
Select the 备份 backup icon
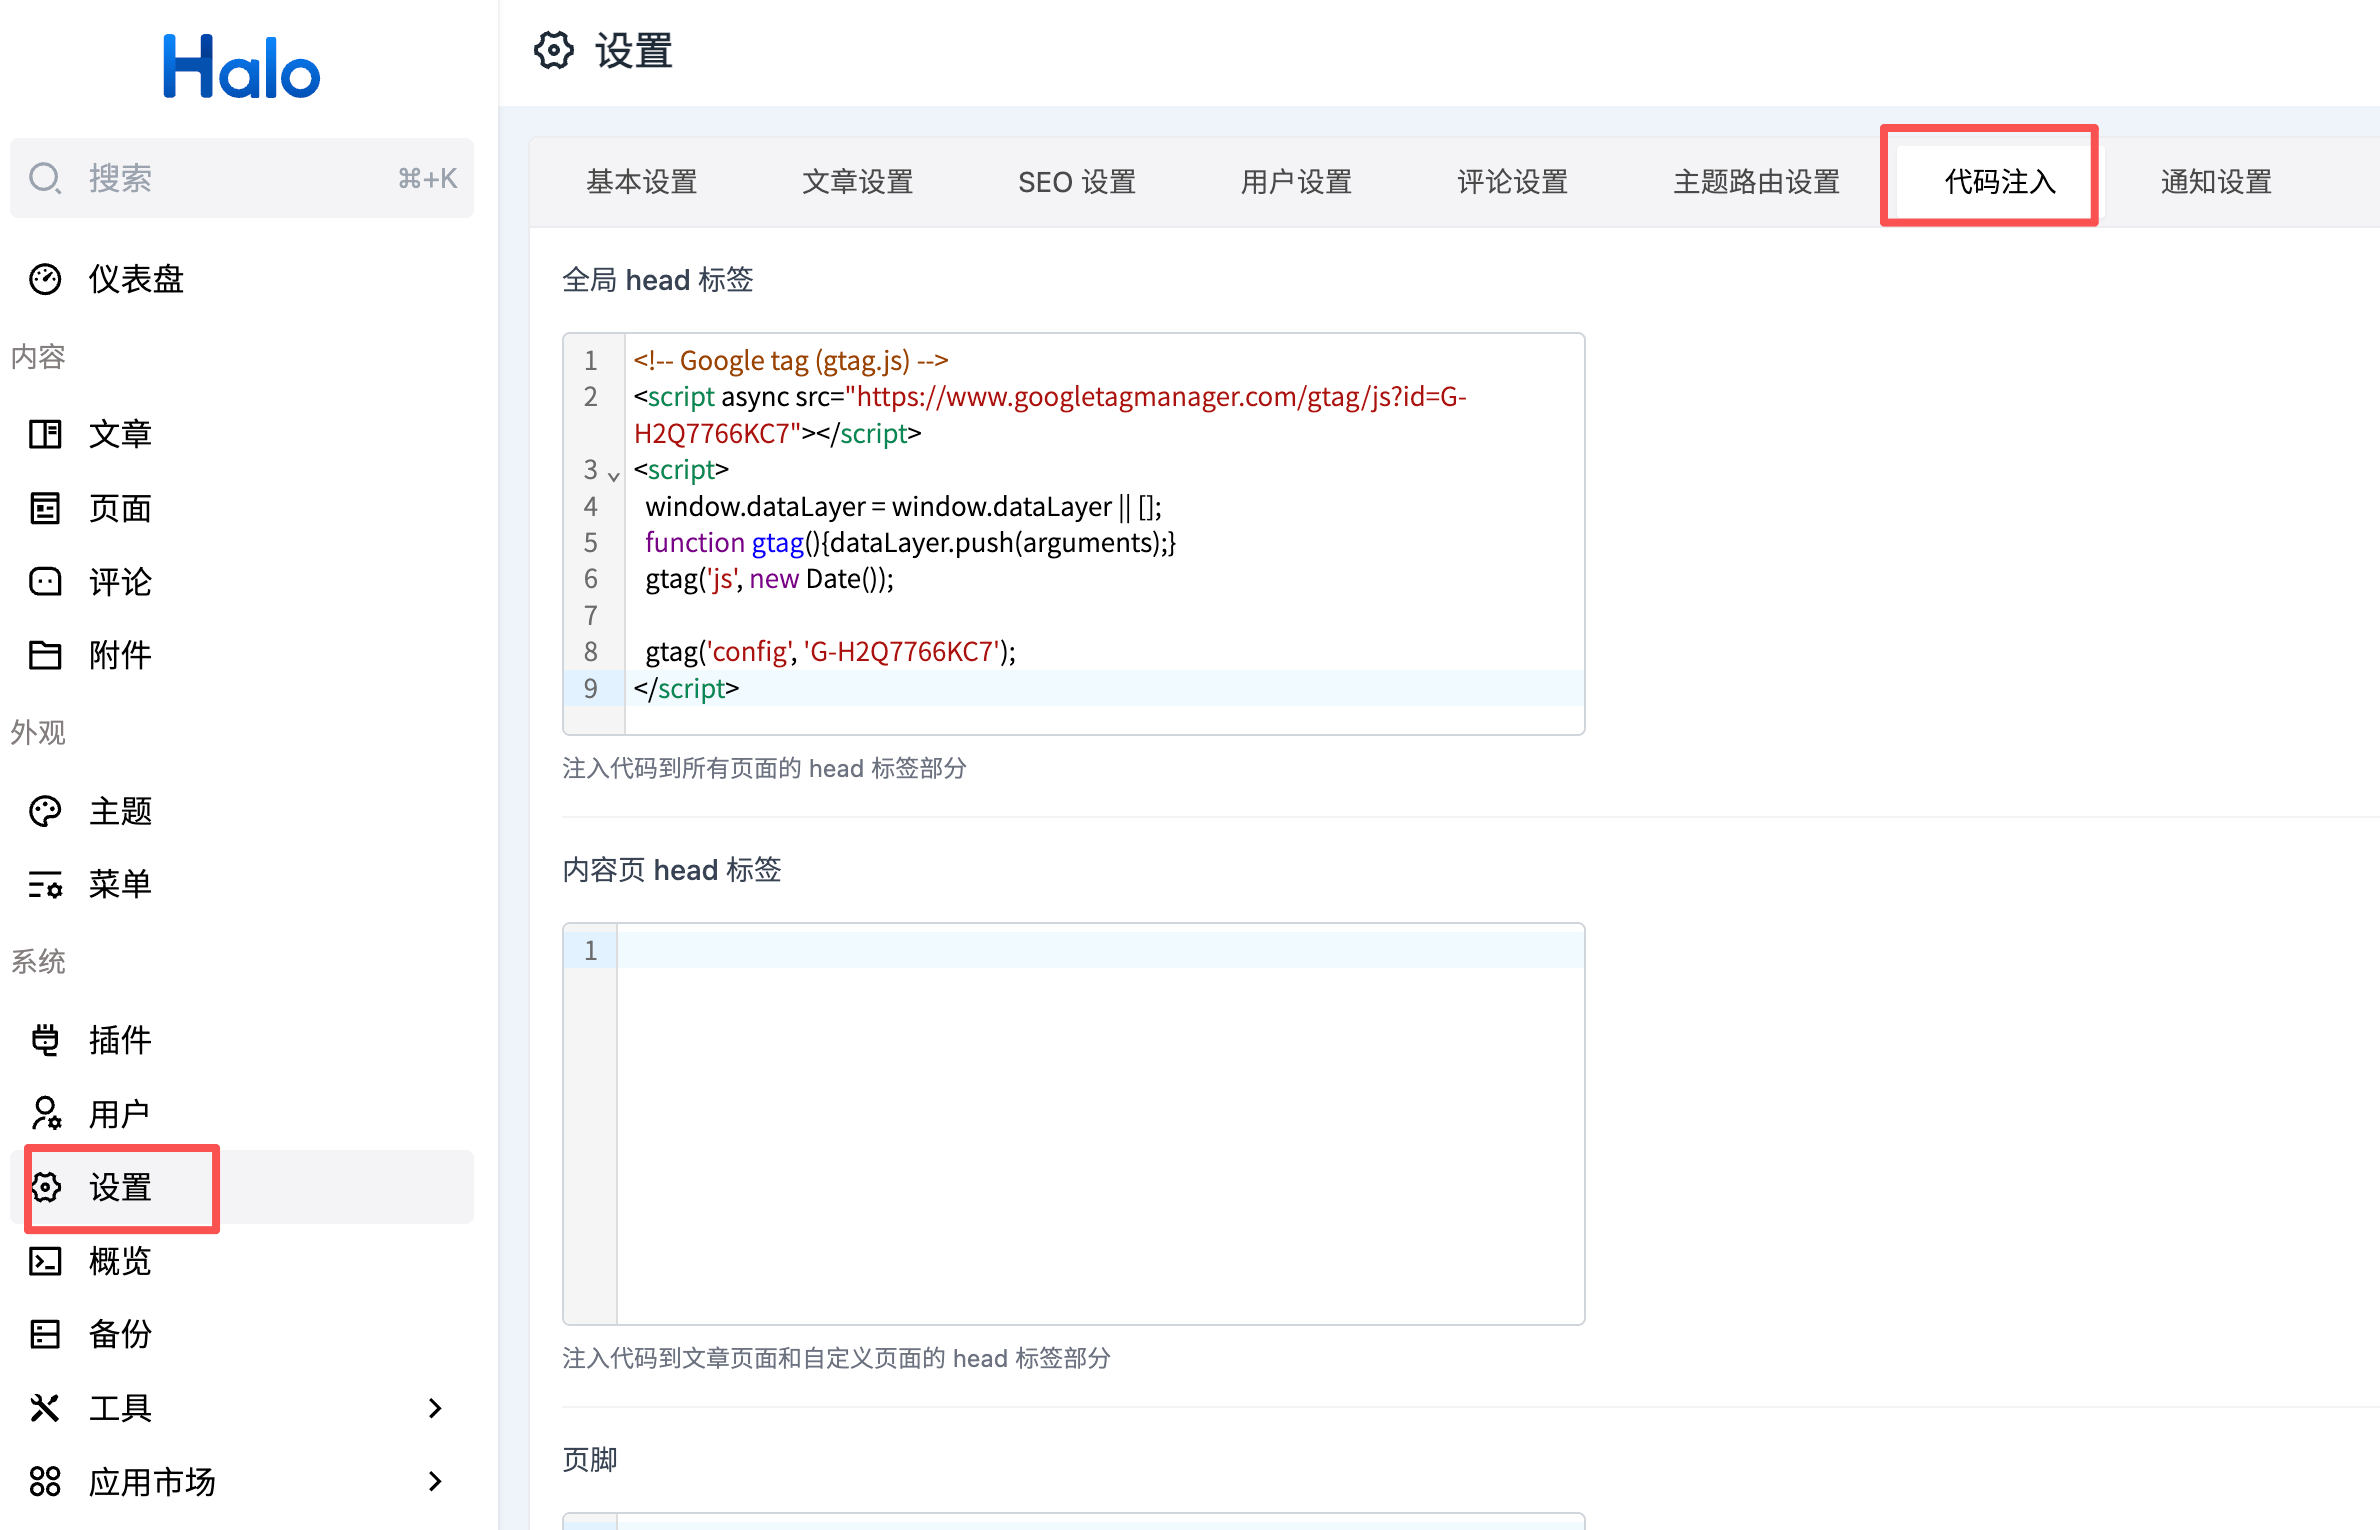tap(45, 1334)
